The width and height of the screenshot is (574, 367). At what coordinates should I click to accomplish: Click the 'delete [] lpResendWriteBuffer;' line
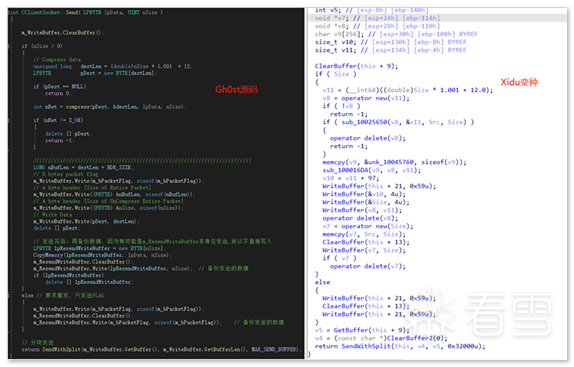pyautogui.click(x=89, y=282)
